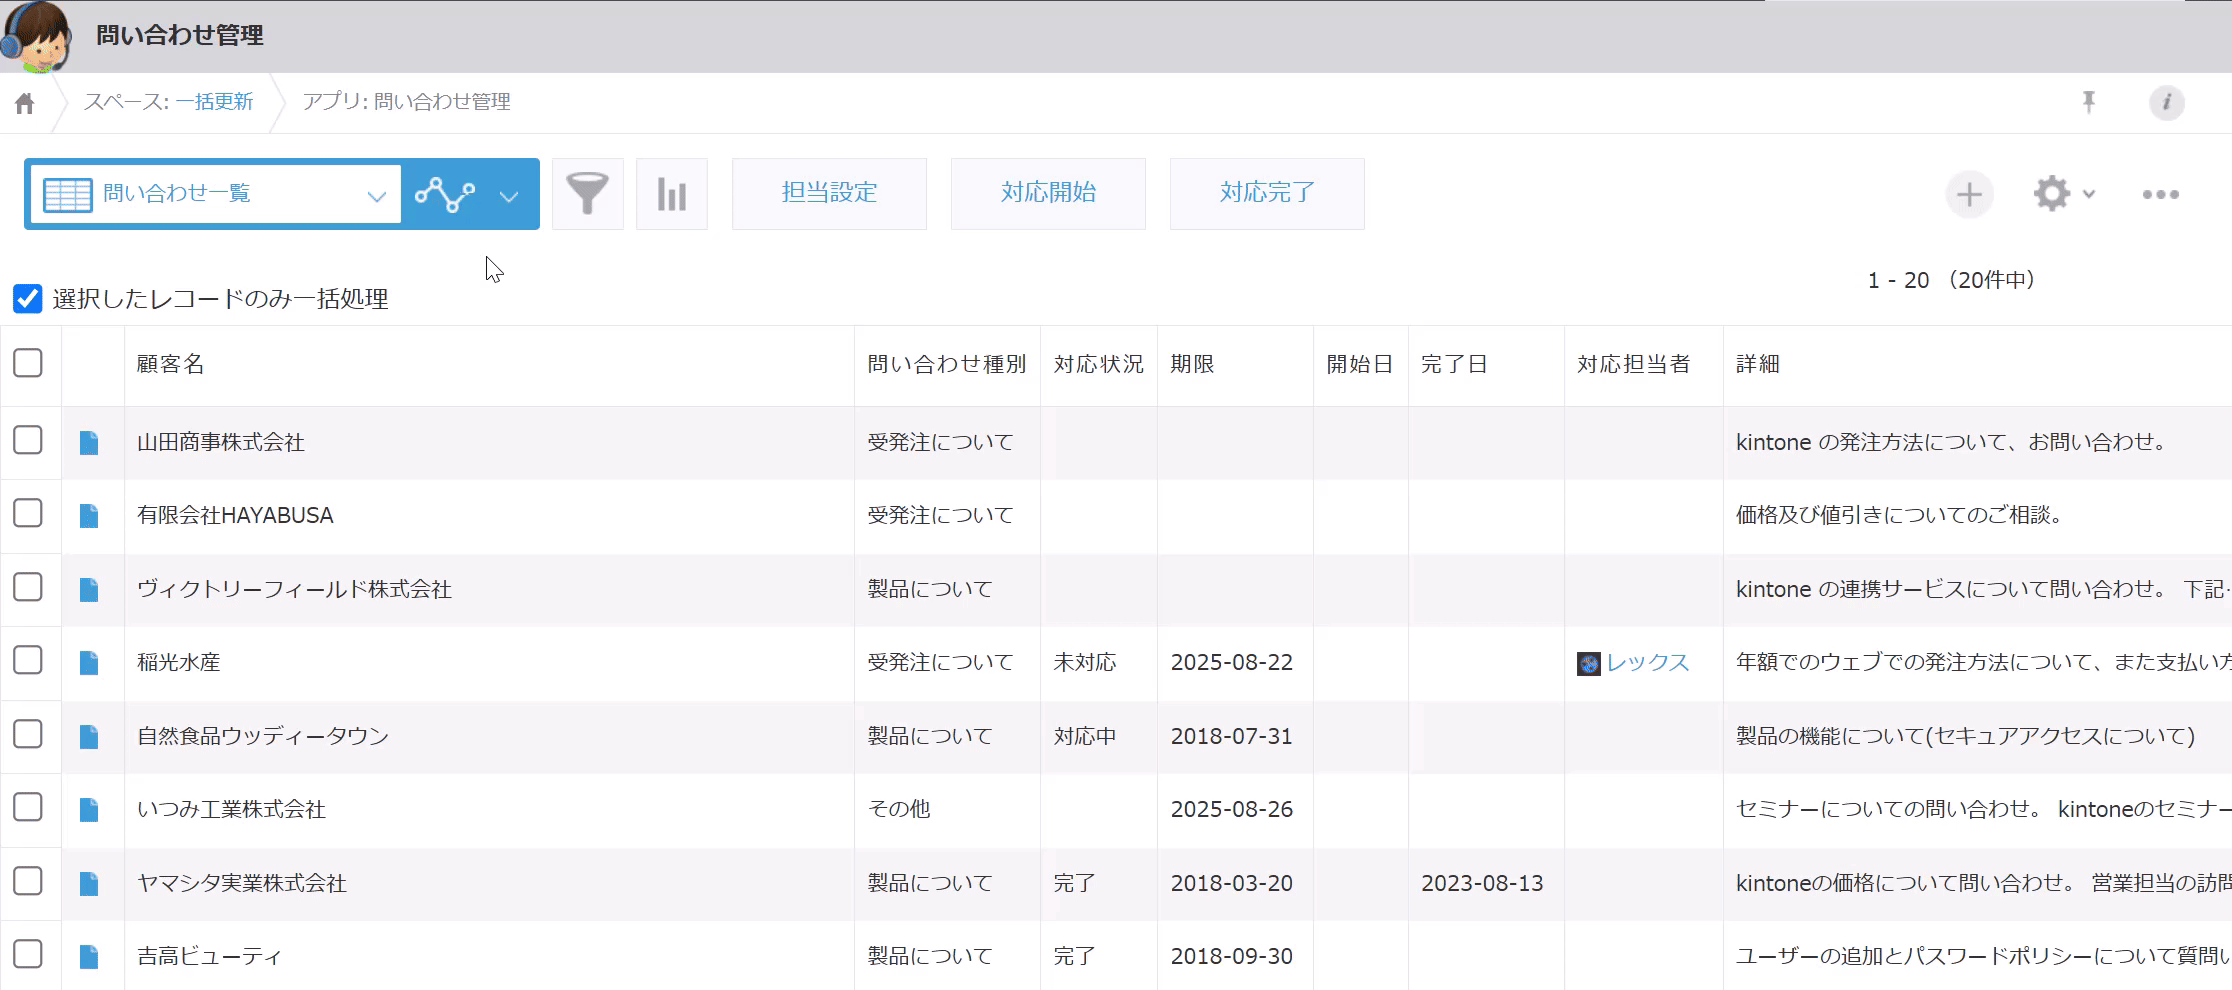Click the graph view icon

pos(445,194)
